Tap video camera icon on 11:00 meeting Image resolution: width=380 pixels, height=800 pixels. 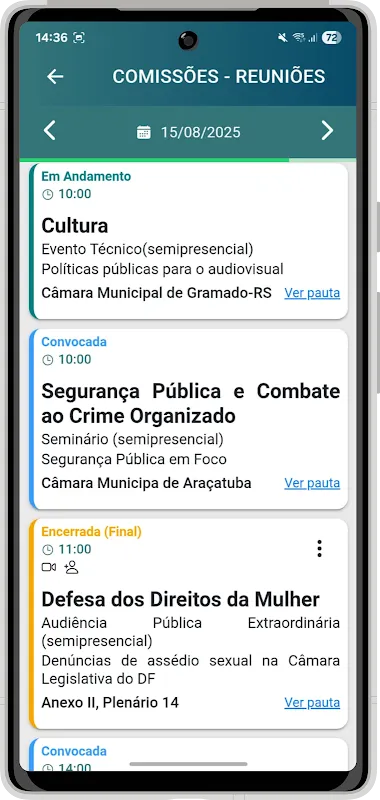tap(49, 567)
